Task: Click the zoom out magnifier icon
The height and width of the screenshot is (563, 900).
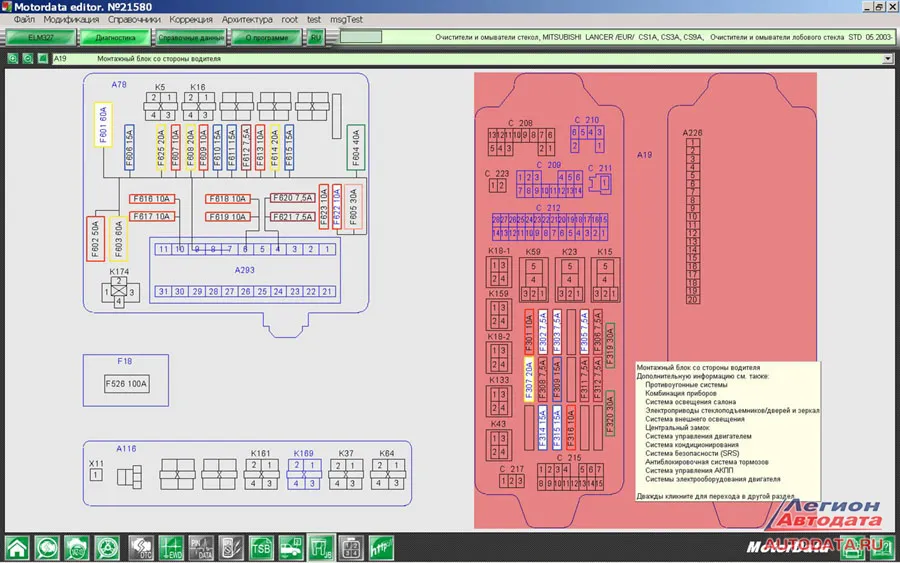Action: click(28, 59)
